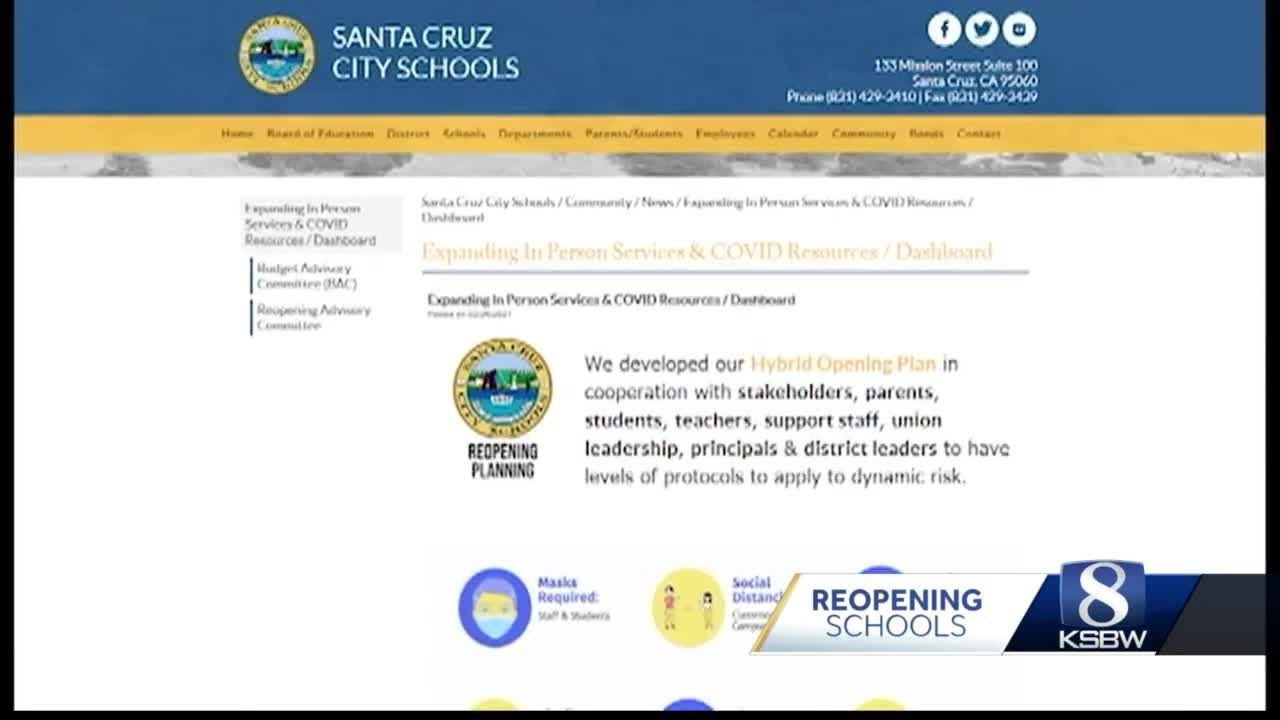Click the phone and fax number line
Screen dimensions: 1280x720
click(x=912, y=97)
